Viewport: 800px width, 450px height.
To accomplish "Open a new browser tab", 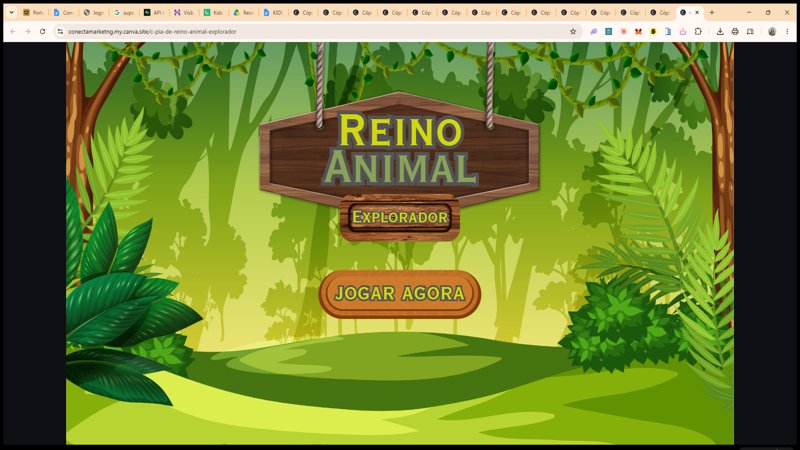I will 712,13.
